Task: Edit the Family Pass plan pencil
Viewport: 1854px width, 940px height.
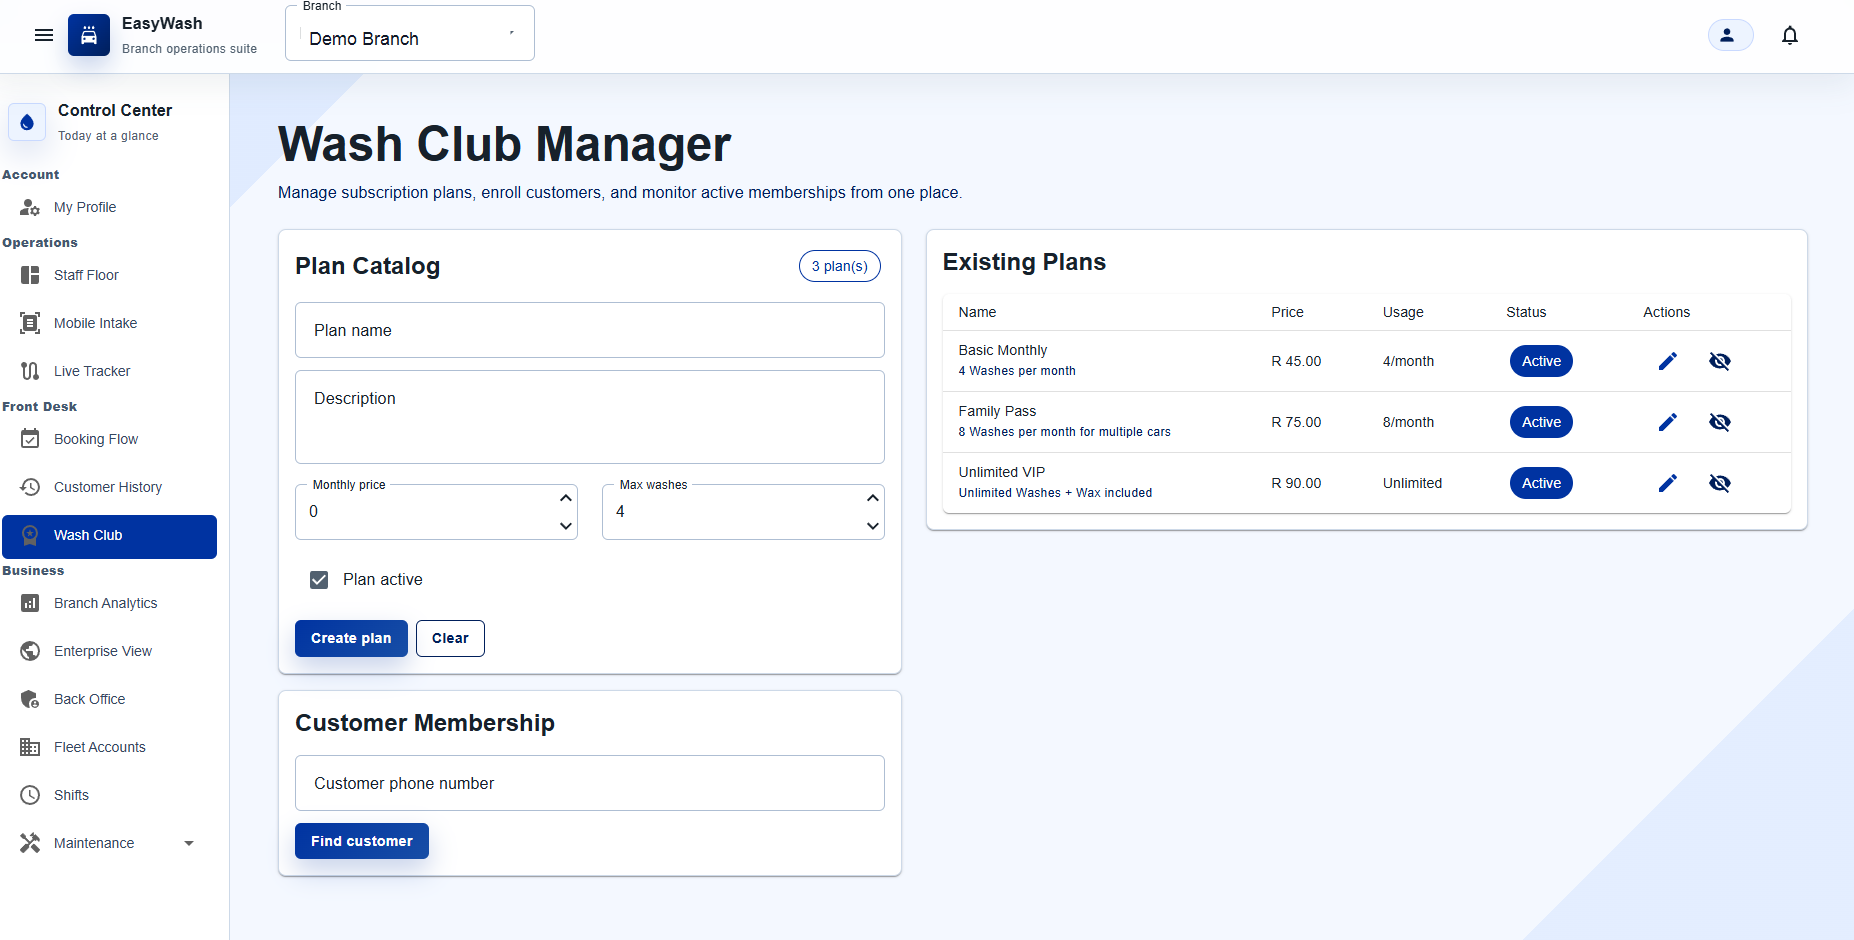Action: click(x=1667, y=422)
